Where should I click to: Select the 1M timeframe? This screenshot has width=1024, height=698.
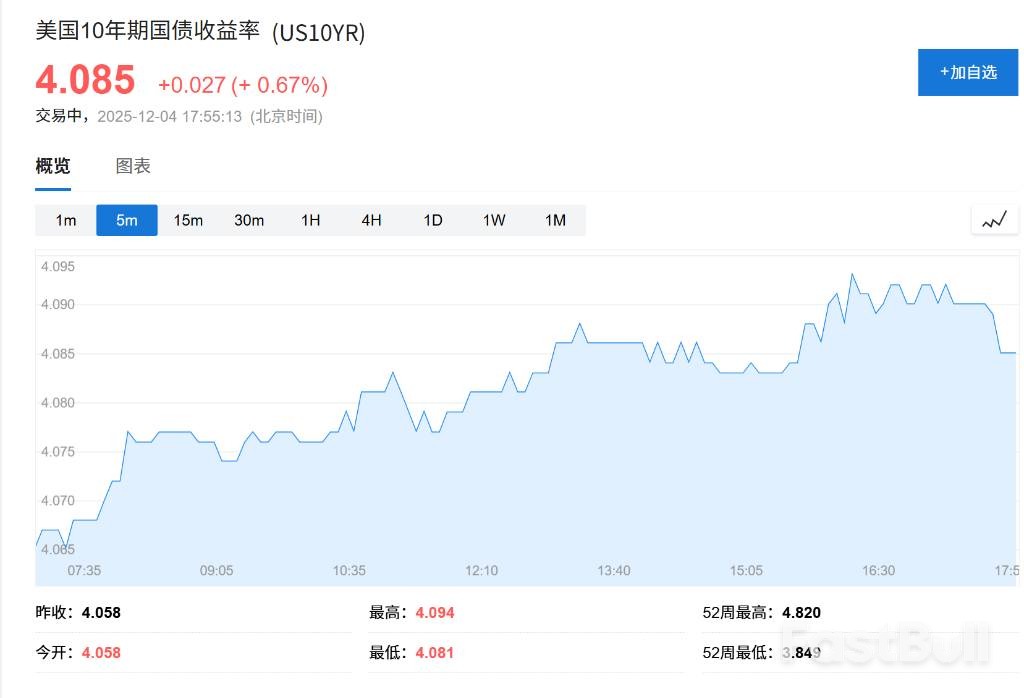(555, 220)
